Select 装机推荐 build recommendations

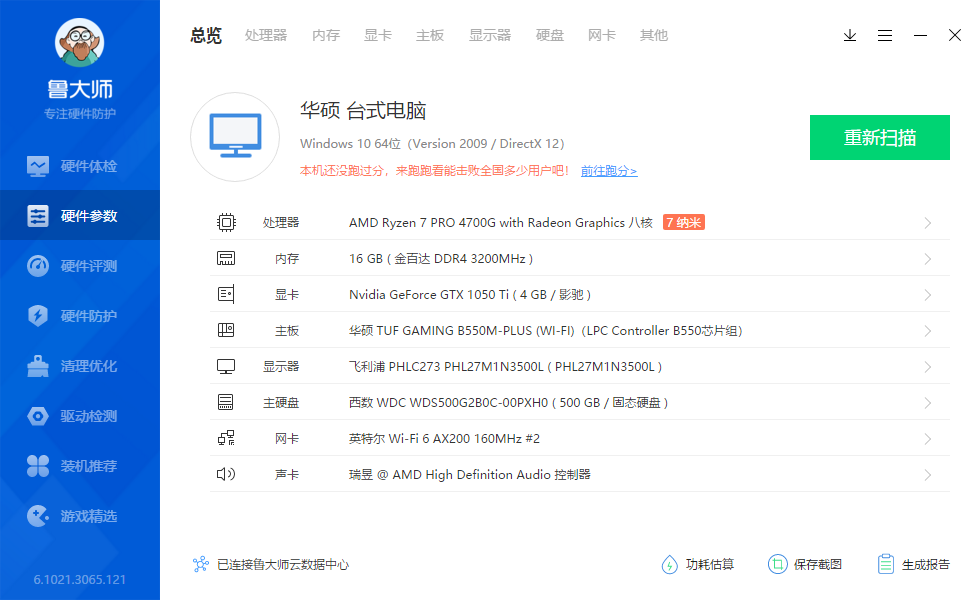[x=80, y=465]
